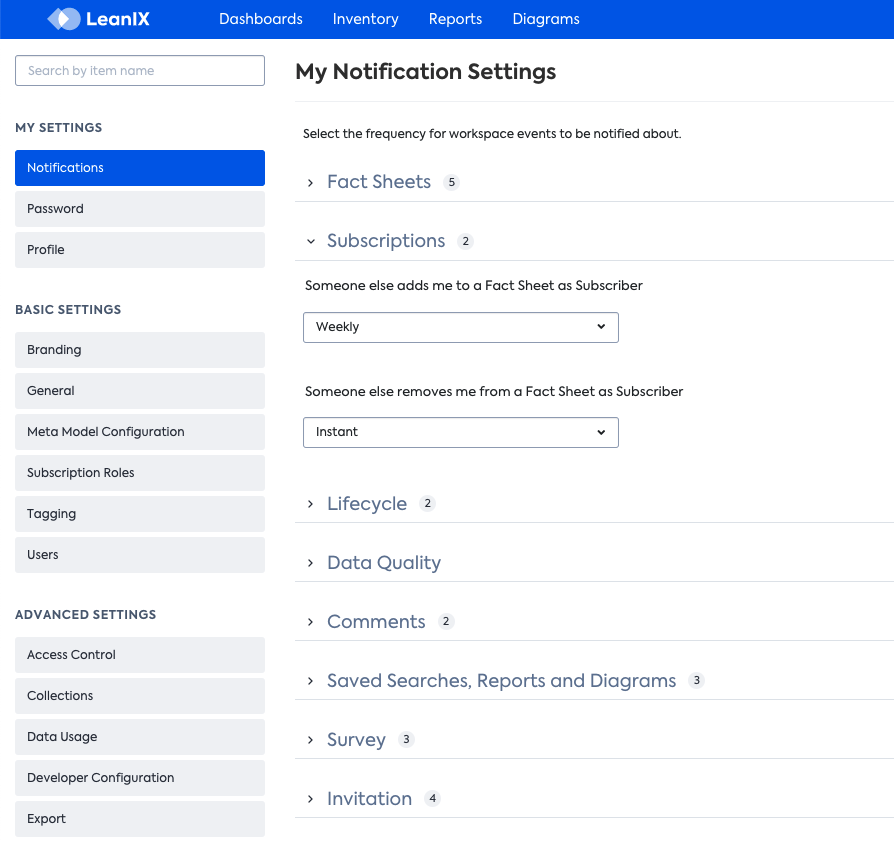894x841 pixels.
Task: Click the 'ADVANCED SETTINGS' section label
Action: point(86,615)
